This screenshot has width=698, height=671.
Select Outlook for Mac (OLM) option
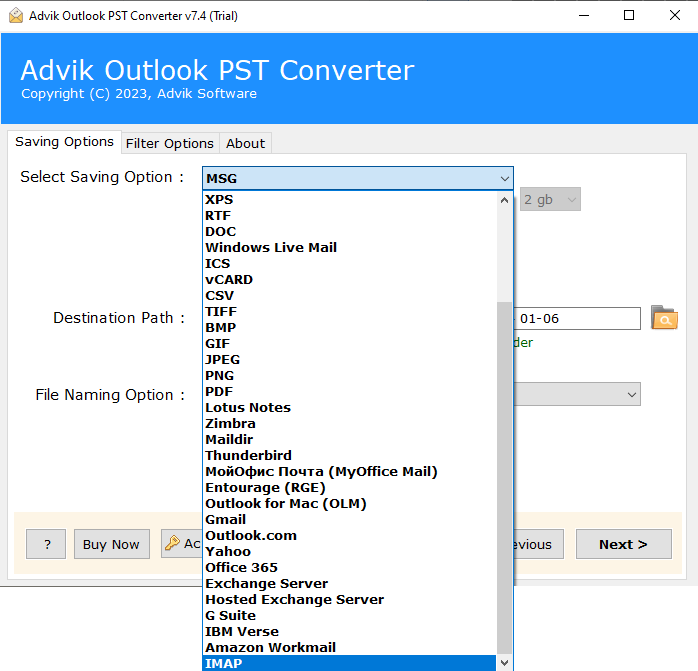(x=349, y=504)
